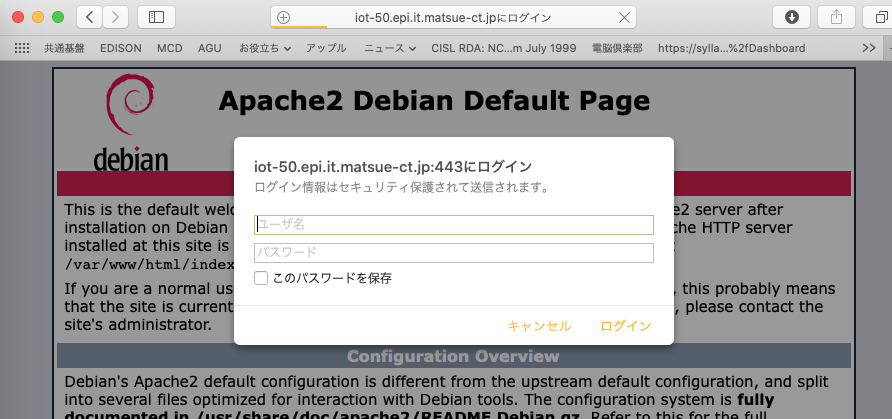
Task: Open the bookmarks grid icon in favorites bar
Action: [22, 48]
